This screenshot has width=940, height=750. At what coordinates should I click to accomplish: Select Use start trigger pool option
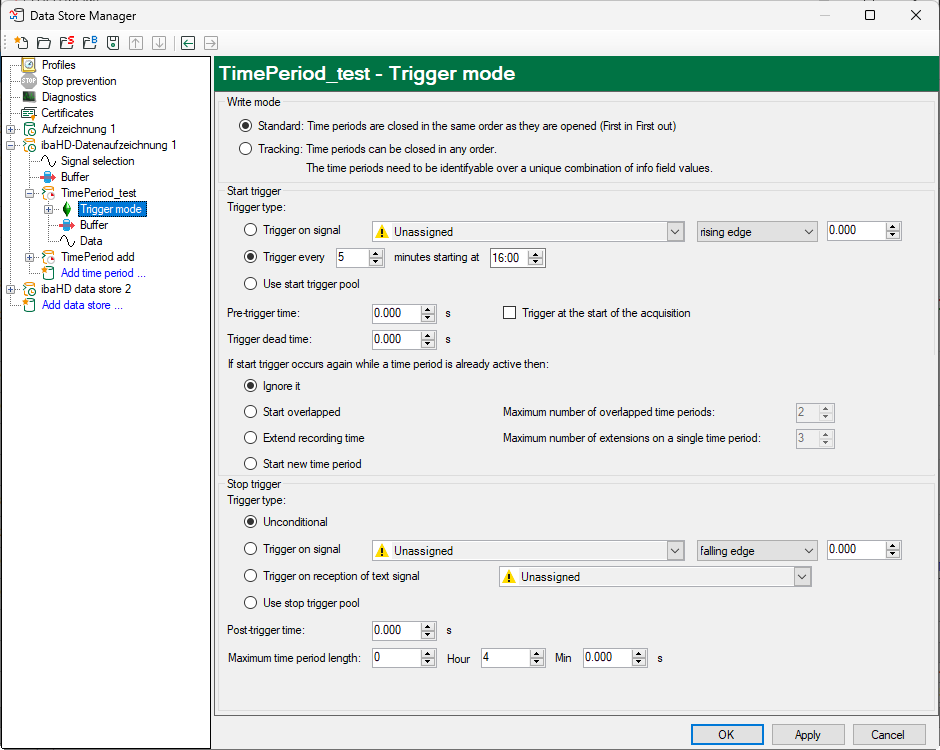click(250, 284)
